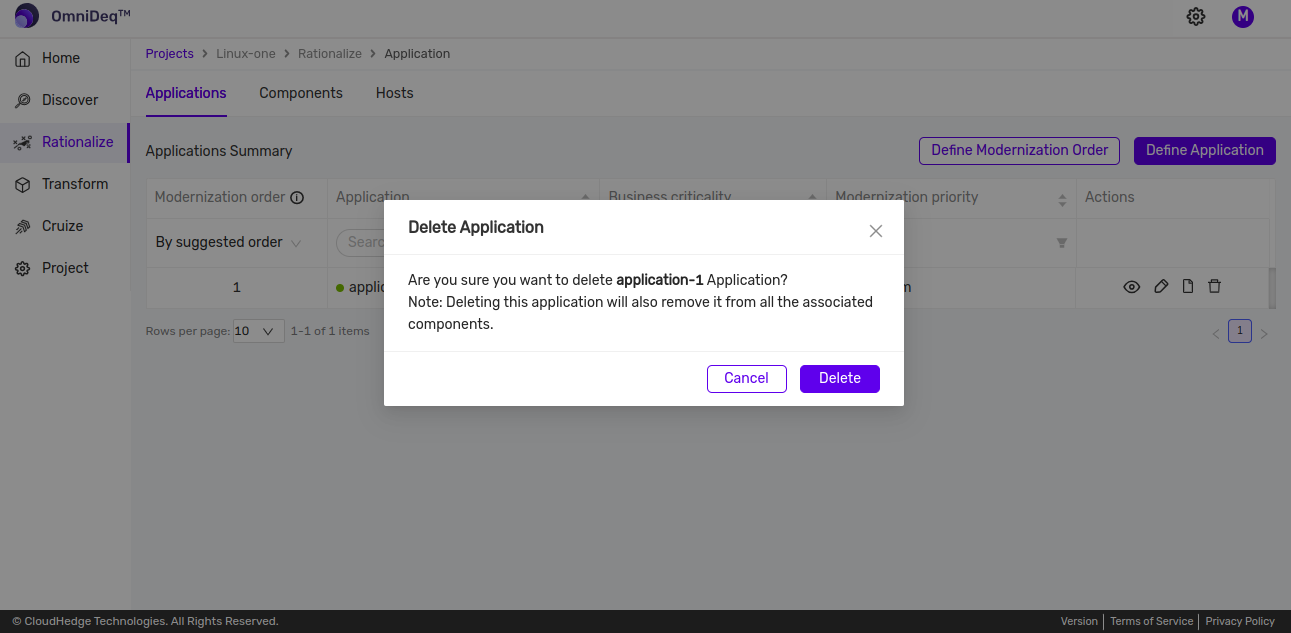The width and height of the screenshot is (1291, 633).
Task: Open the settings gear icon
Action: [1196, 16]
